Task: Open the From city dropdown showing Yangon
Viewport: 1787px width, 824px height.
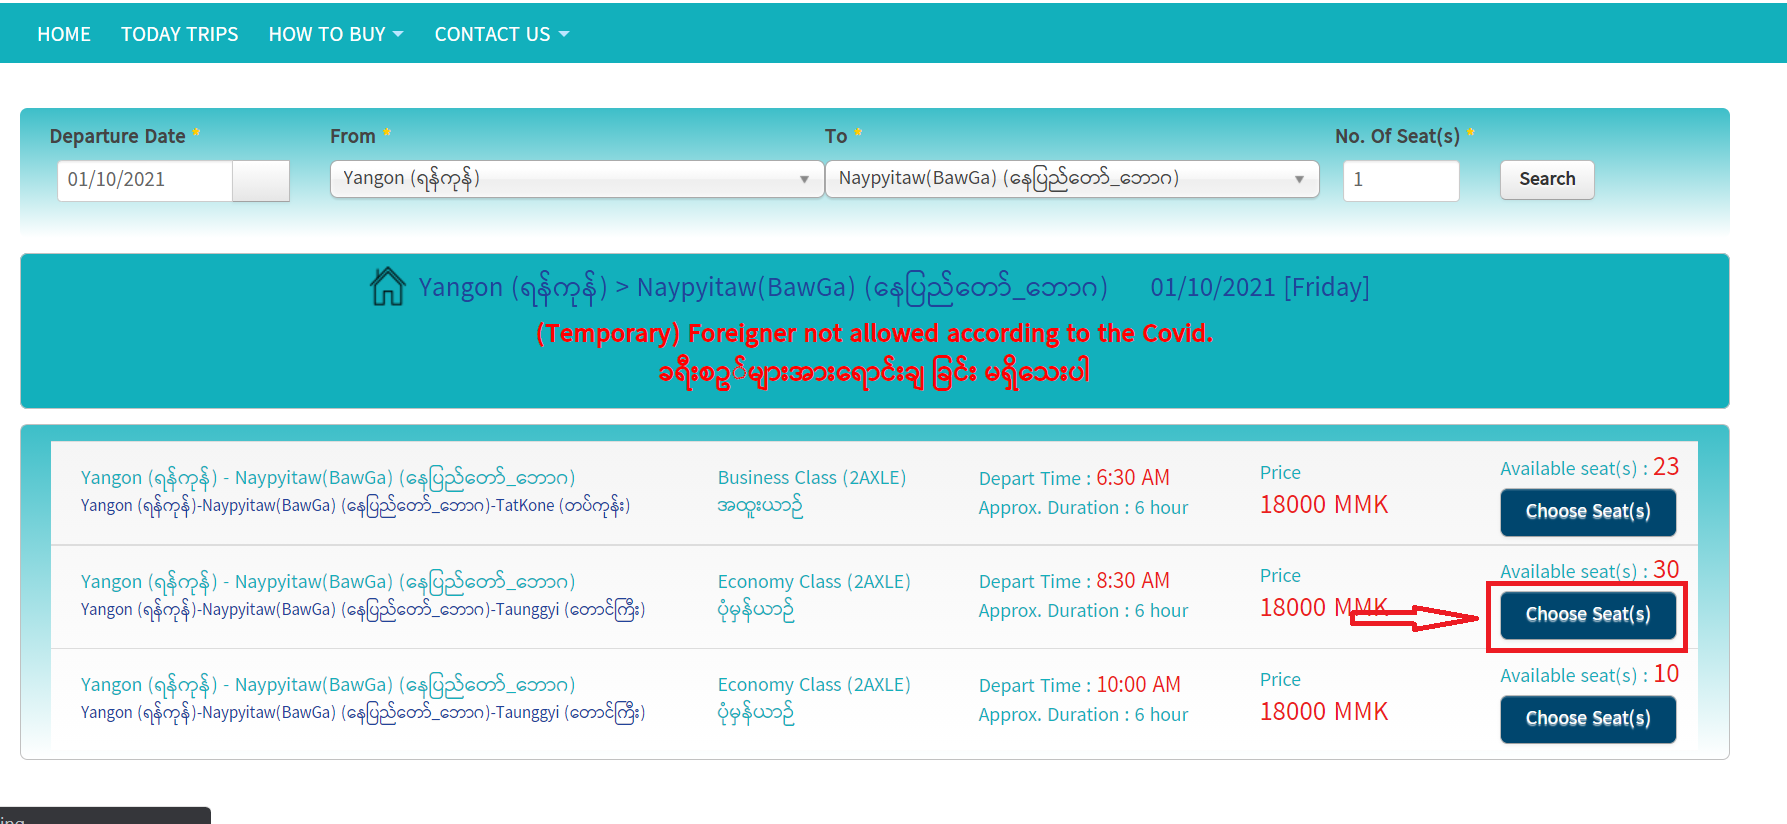Action: (x=576, y=179)
